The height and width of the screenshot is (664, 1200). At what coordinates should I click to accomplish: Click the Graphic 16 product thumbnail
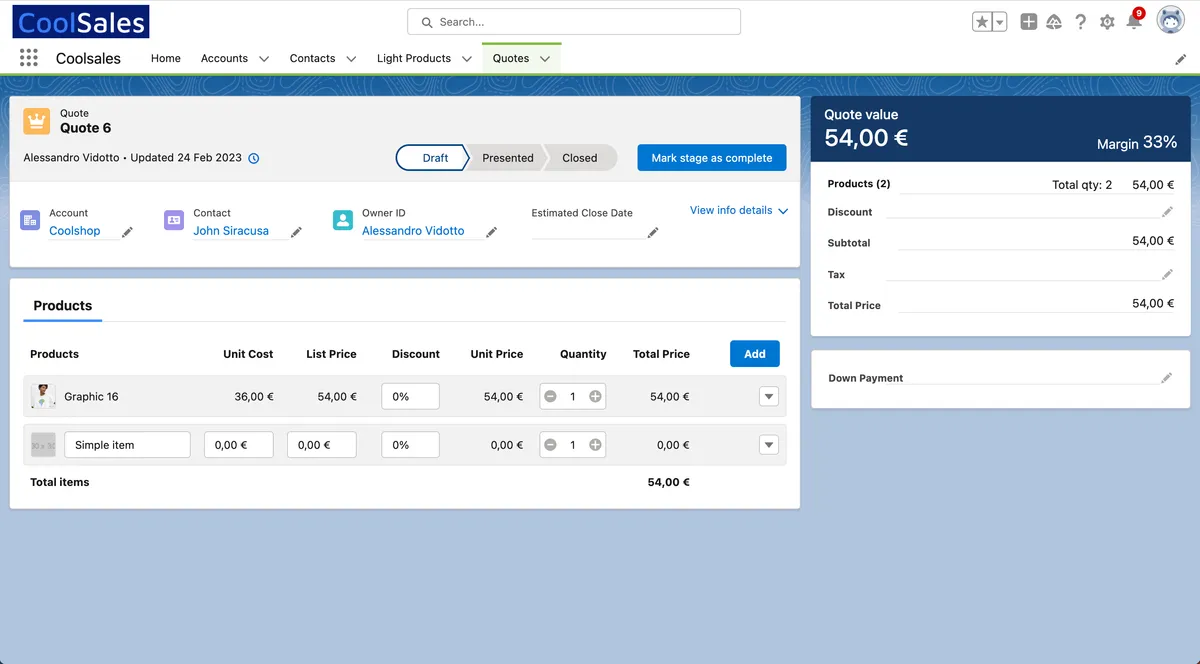(x=43, y=396)
